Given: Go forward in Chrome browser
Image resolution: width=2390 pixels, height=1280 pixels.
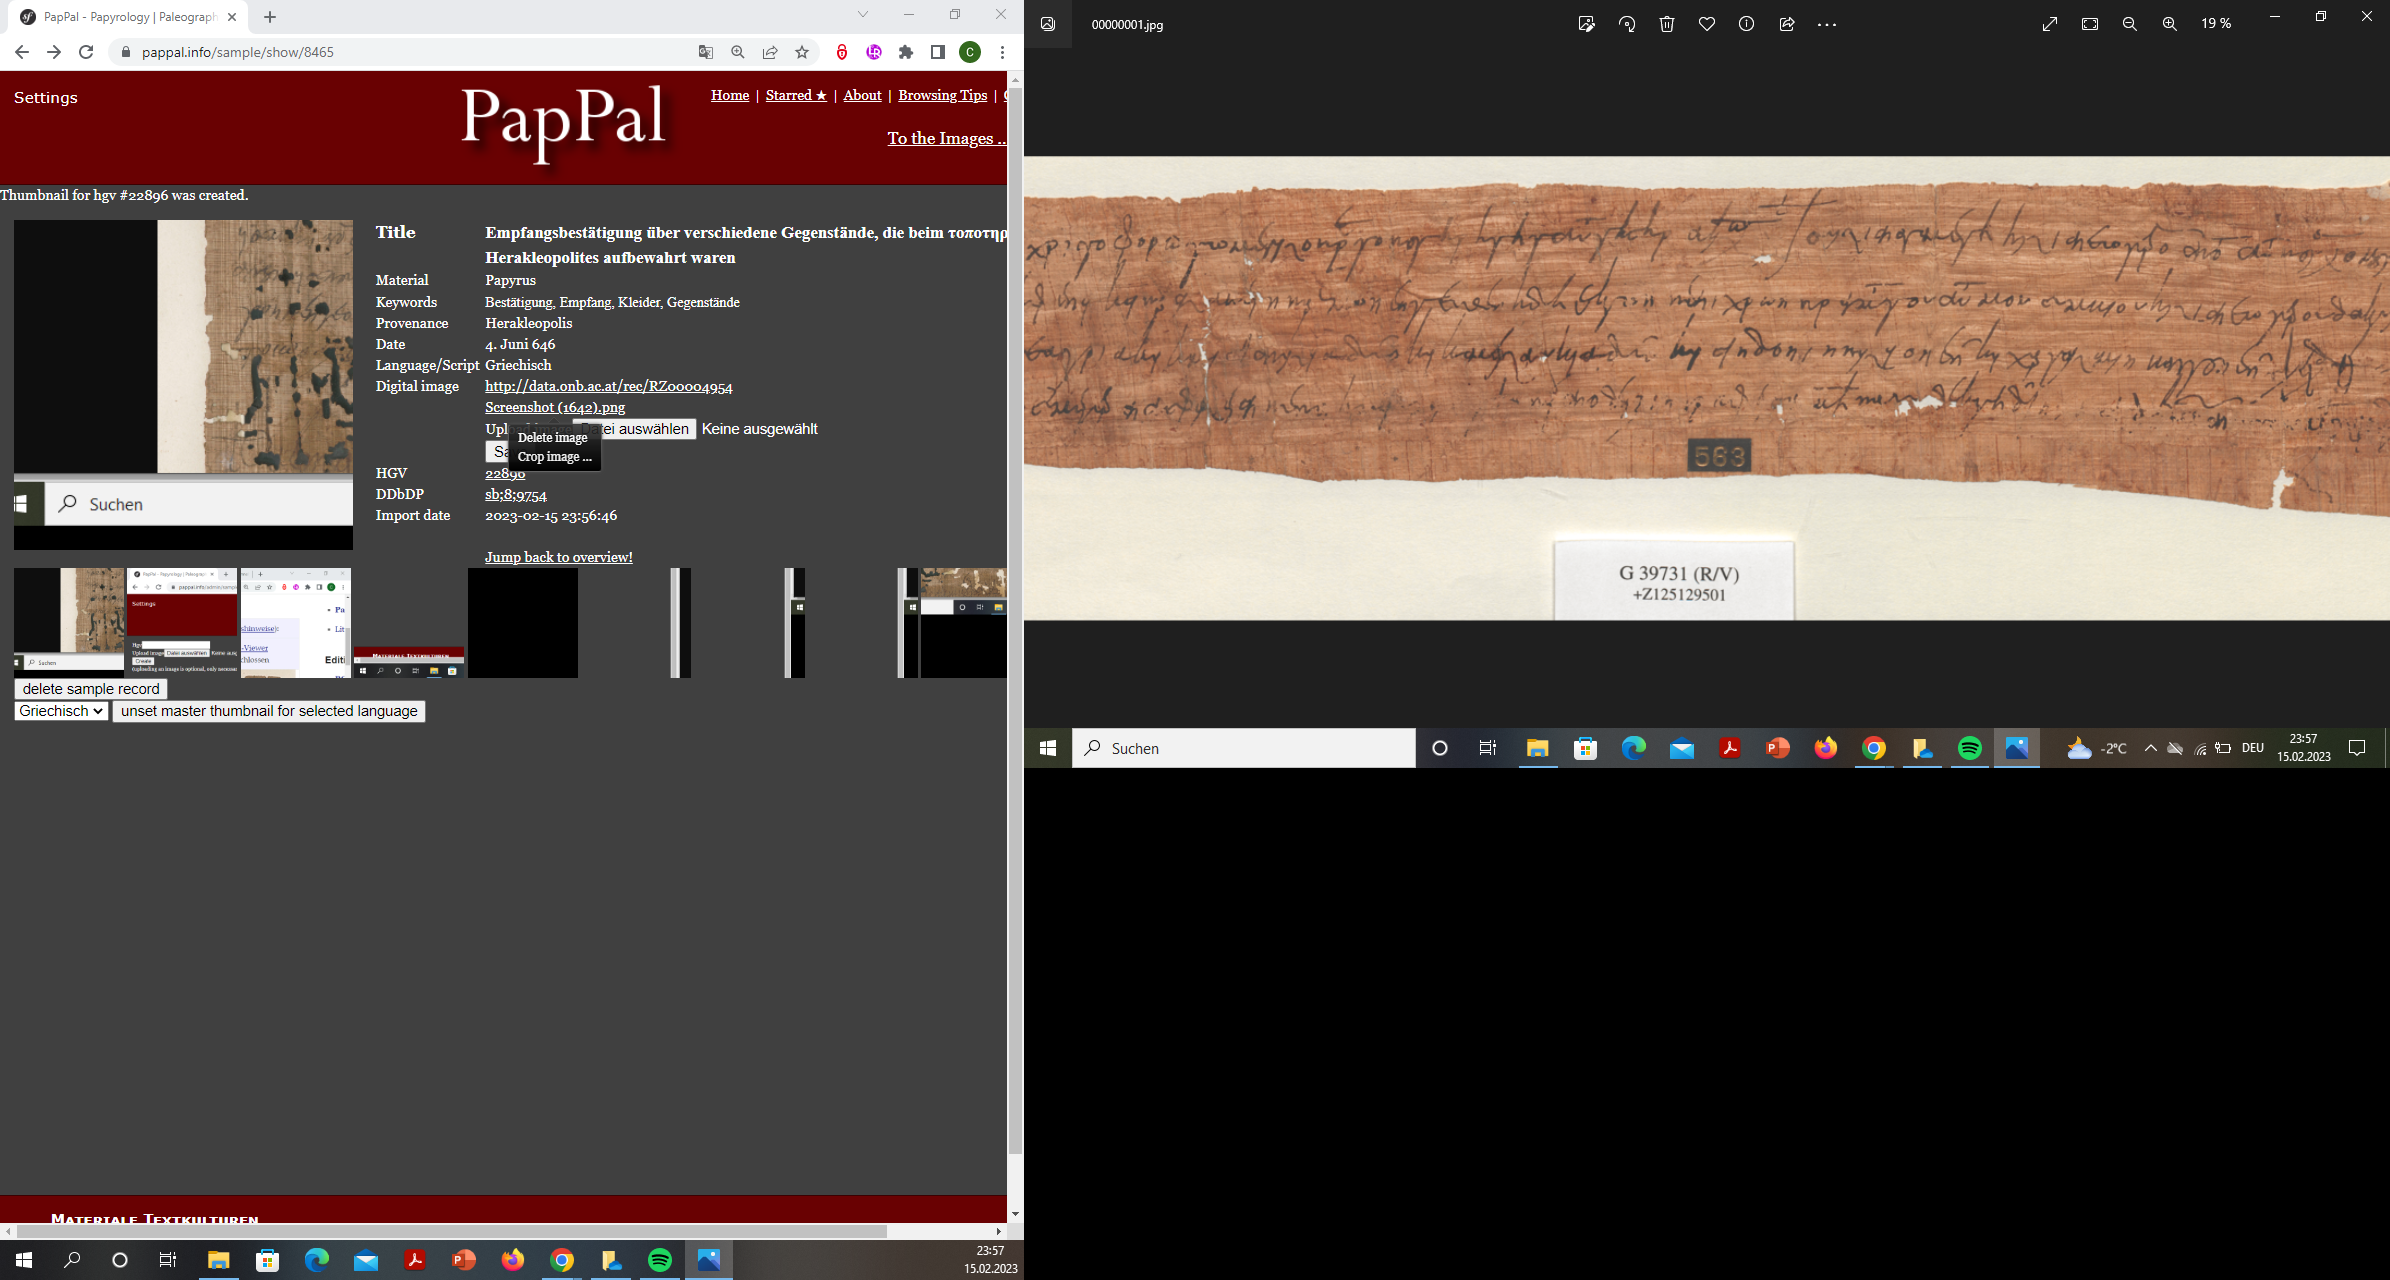Looking at the screenshot, I should click(54, 52).
